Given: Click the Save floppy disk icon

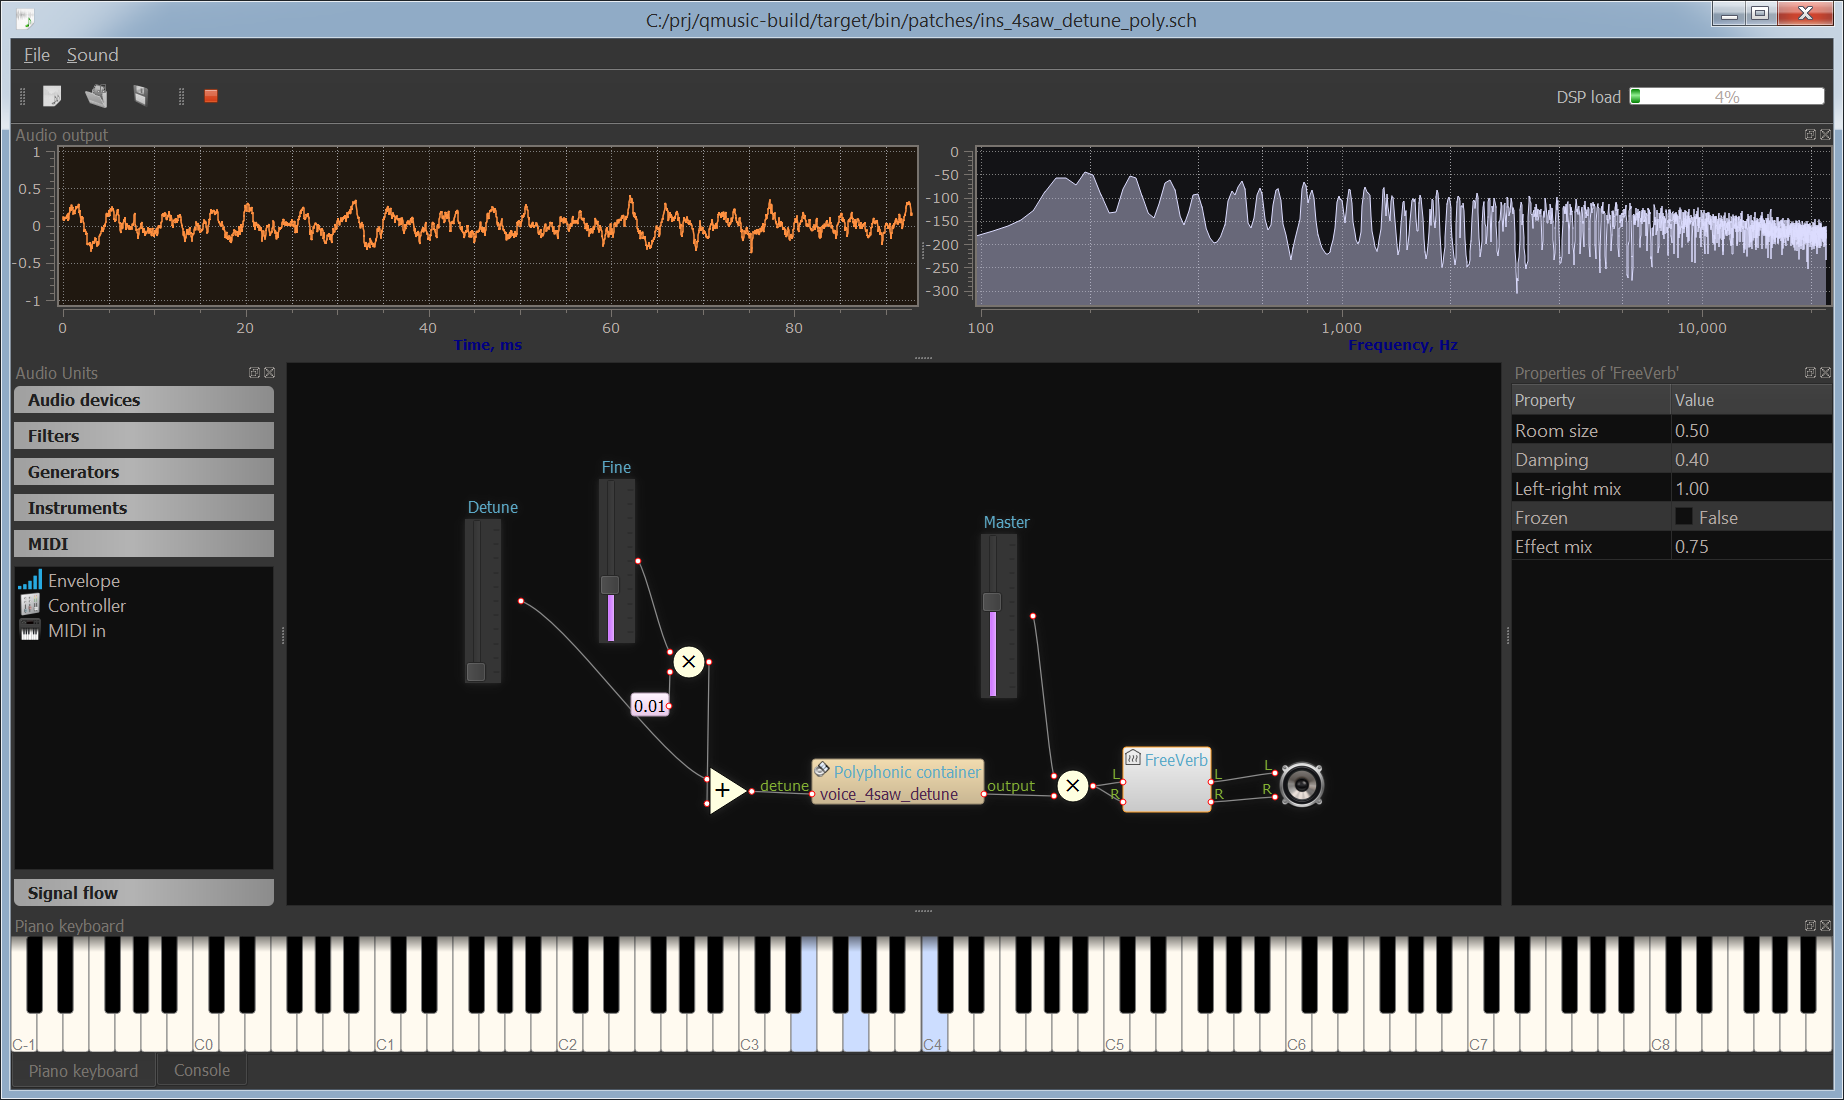Looking at the screenshot, I should 141,96.
